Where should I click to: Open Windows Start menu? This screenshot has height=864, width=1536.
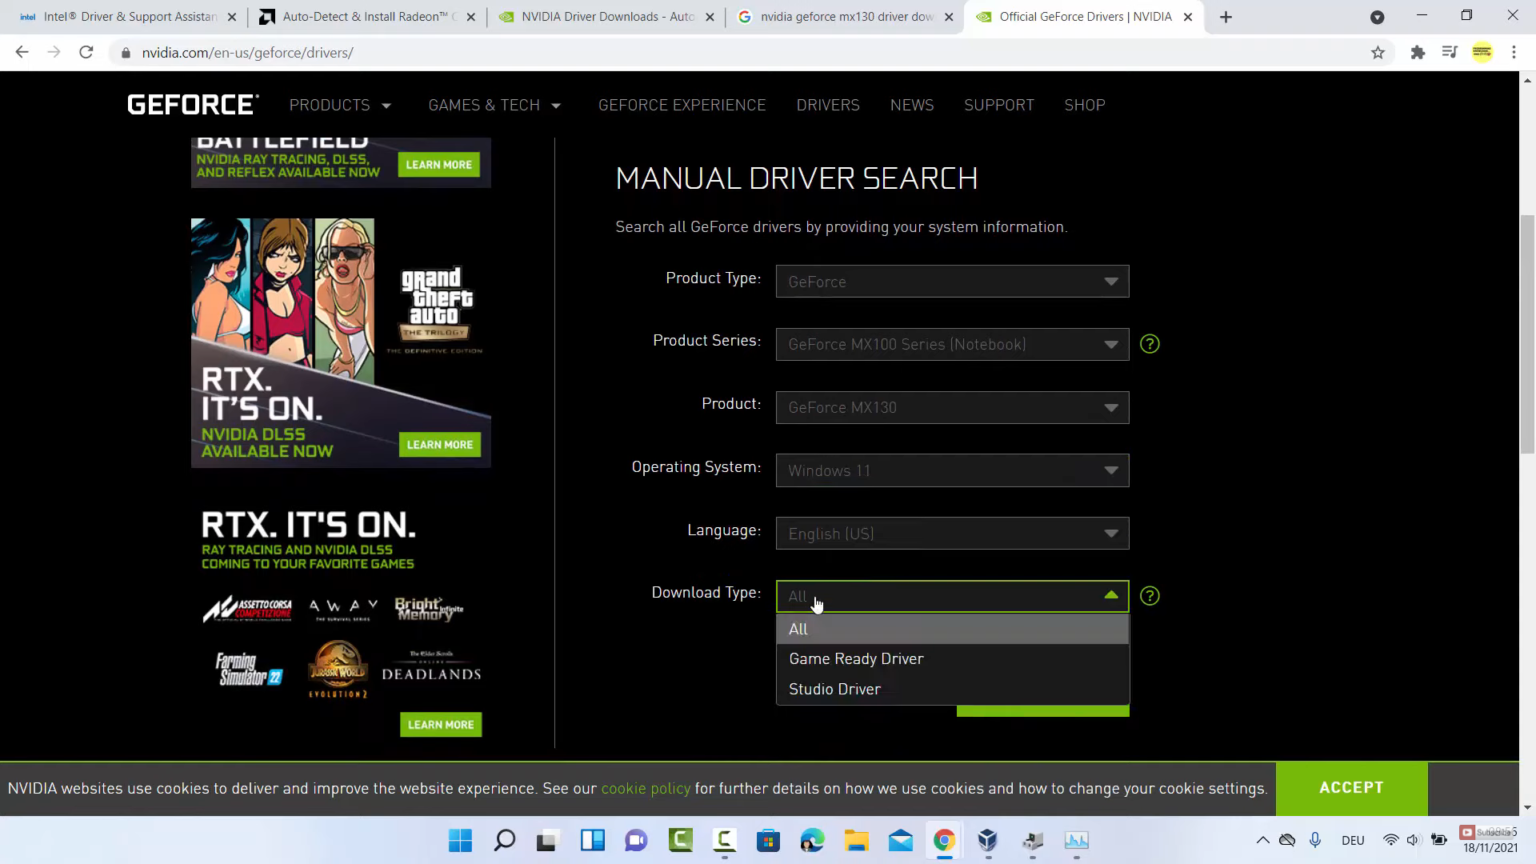(460, 840)
